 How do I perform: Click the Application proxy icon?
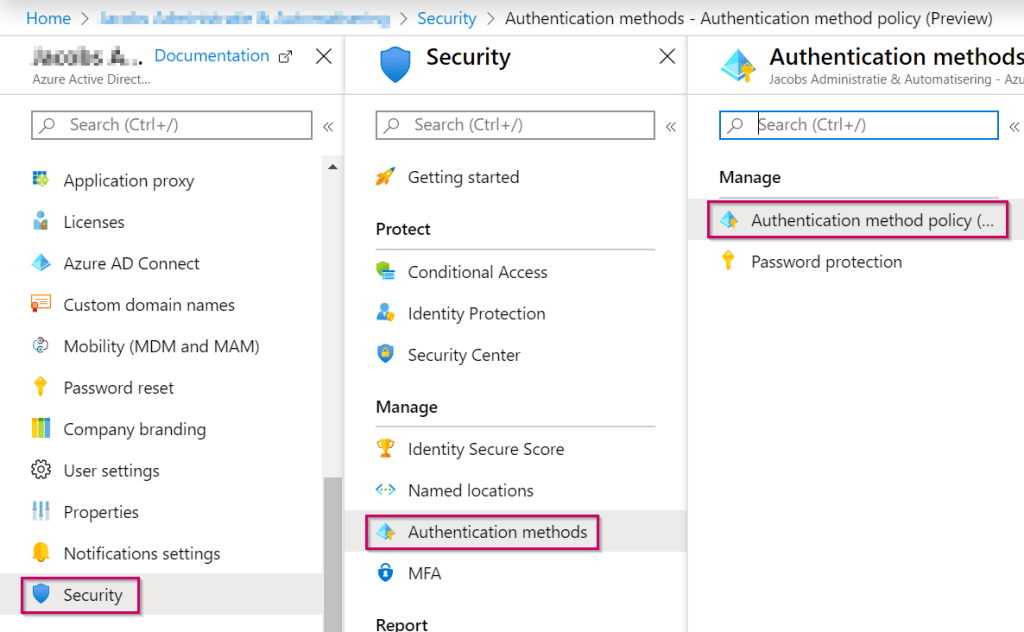pos(41,180)
